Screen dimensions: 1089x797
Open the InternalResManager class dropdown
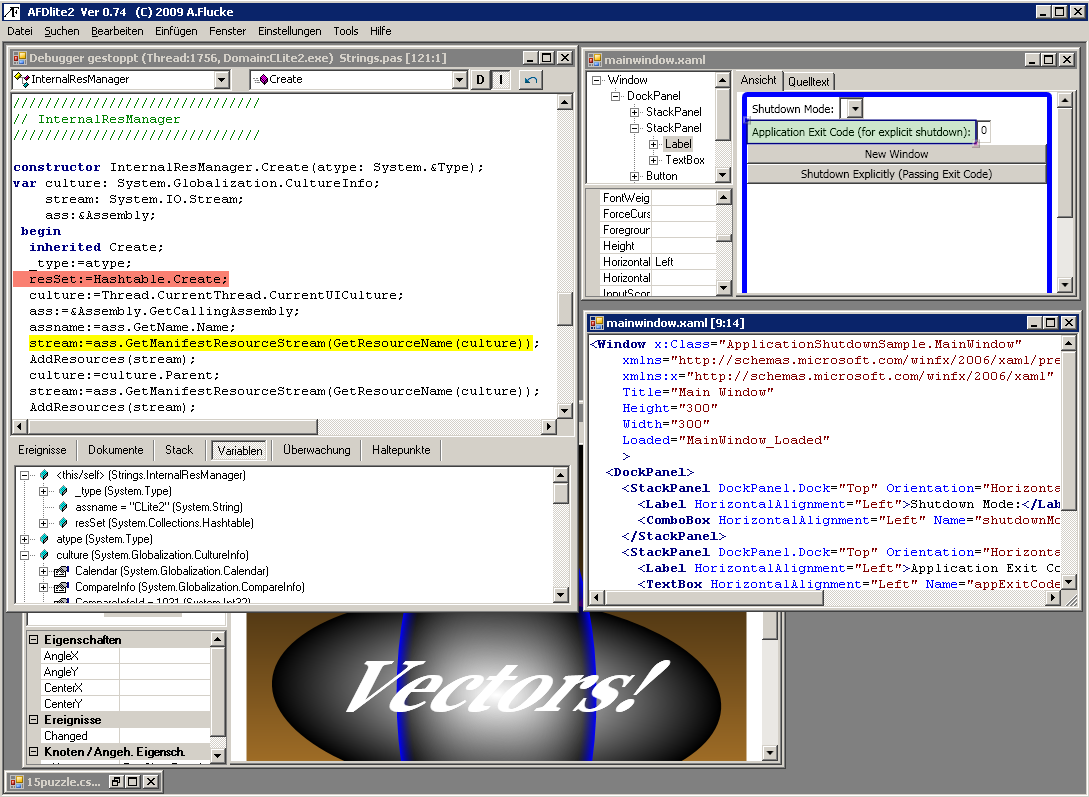click(222, 80)
